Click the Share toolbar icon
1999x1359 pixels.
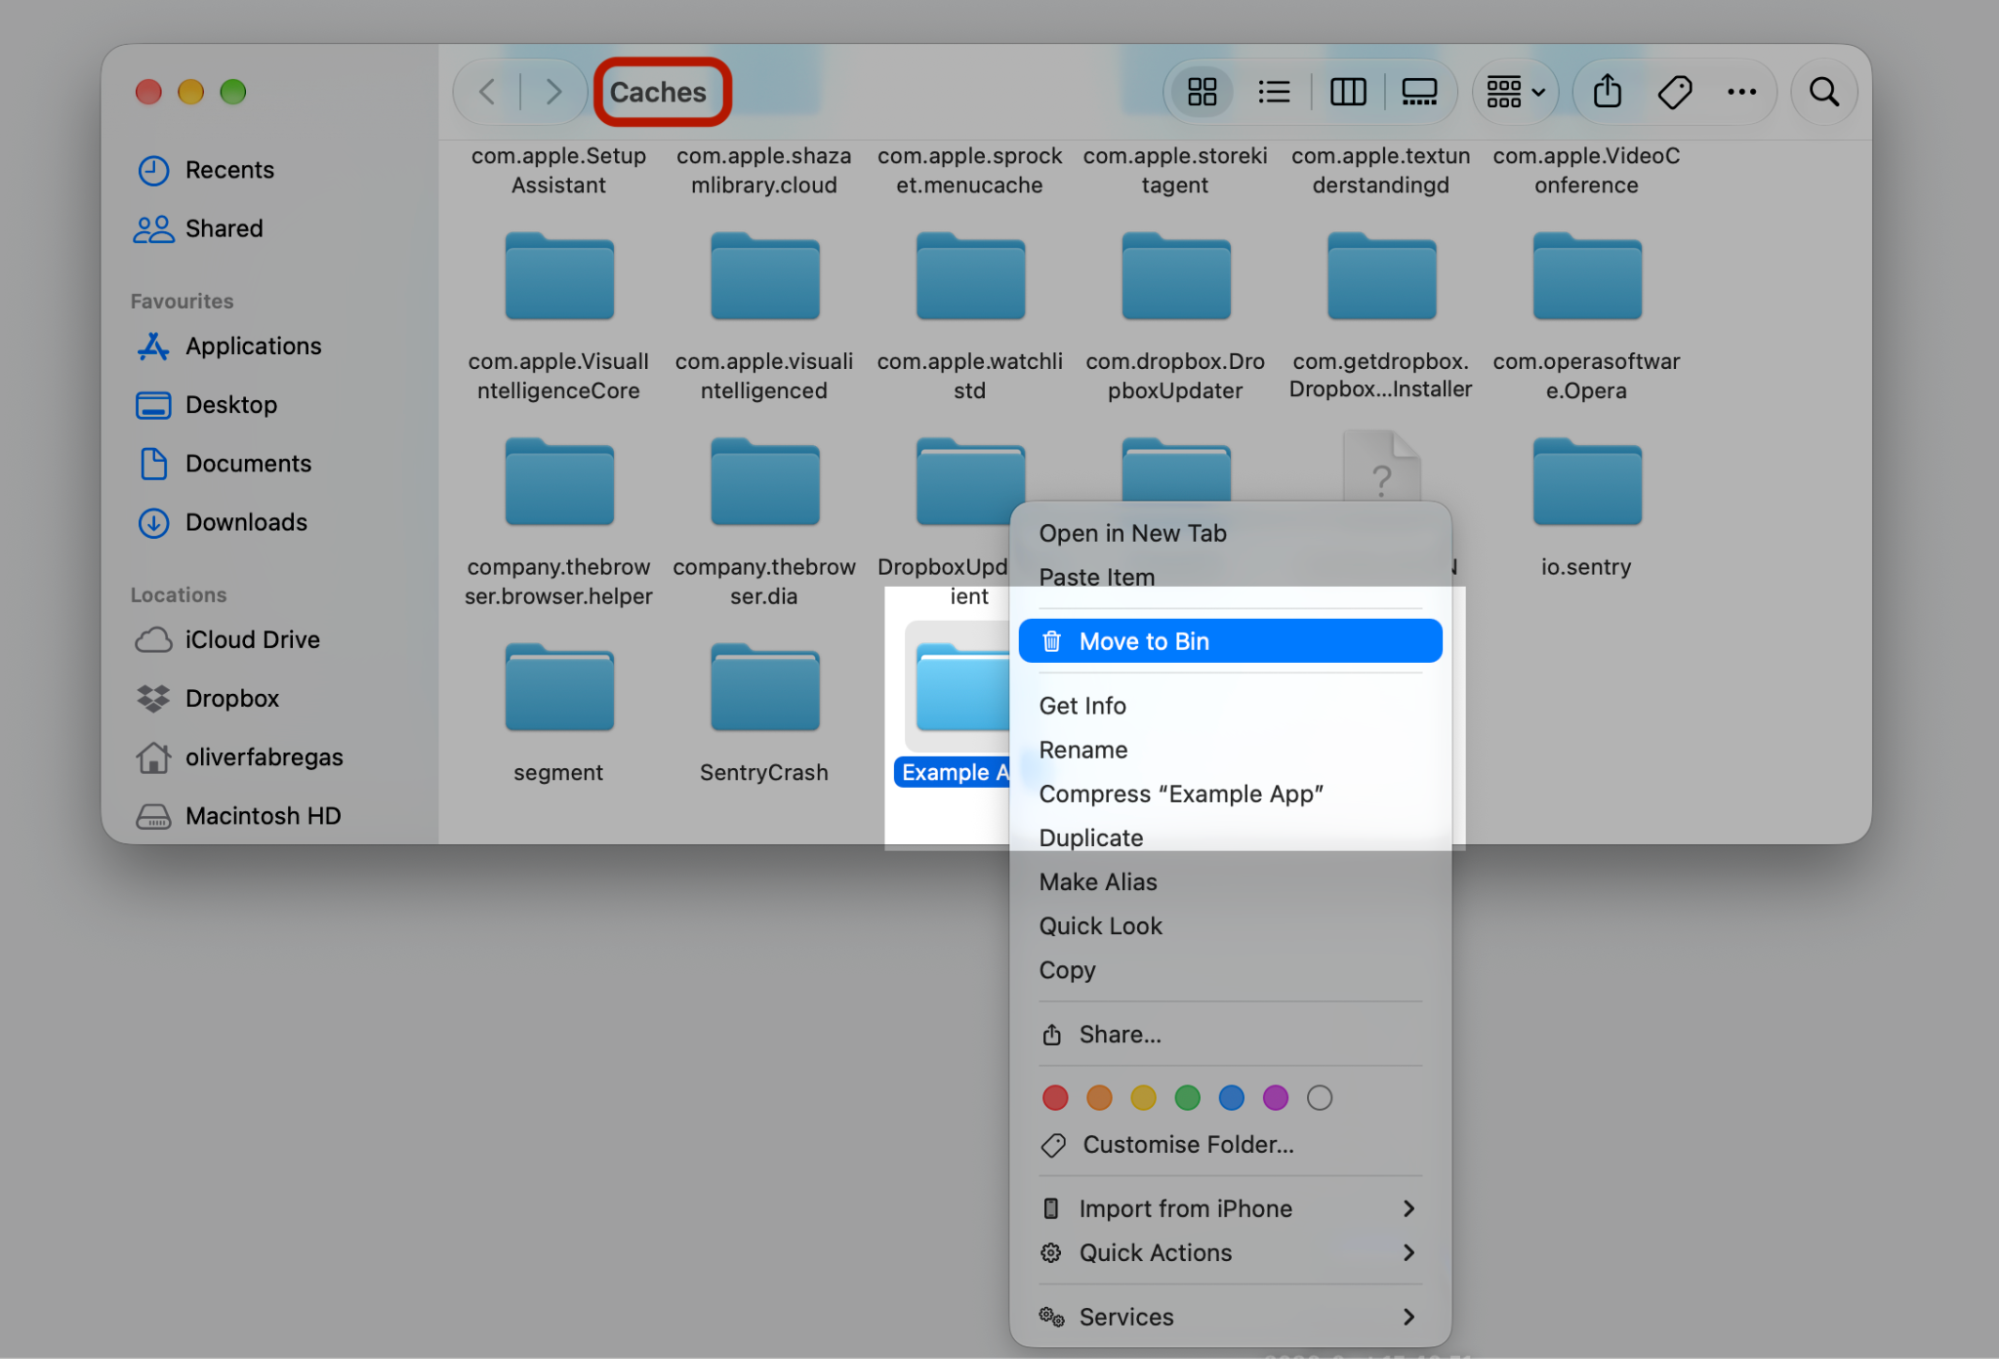point(1607,92)
